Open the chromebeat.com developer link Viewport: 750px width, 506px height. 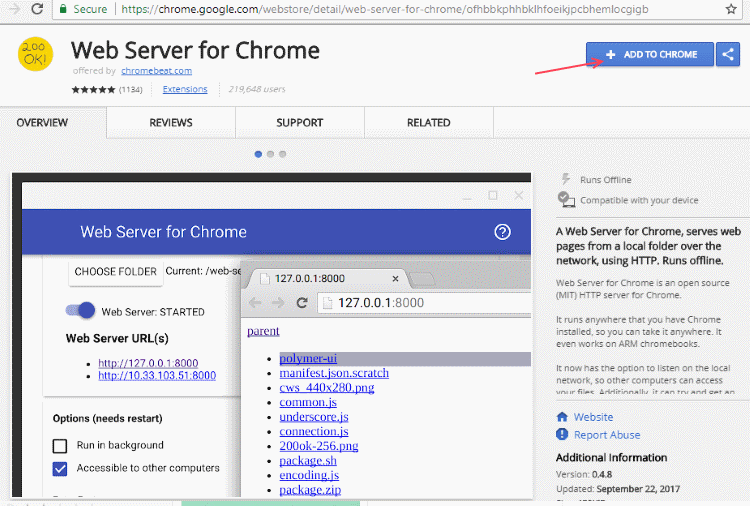[156, 71]
